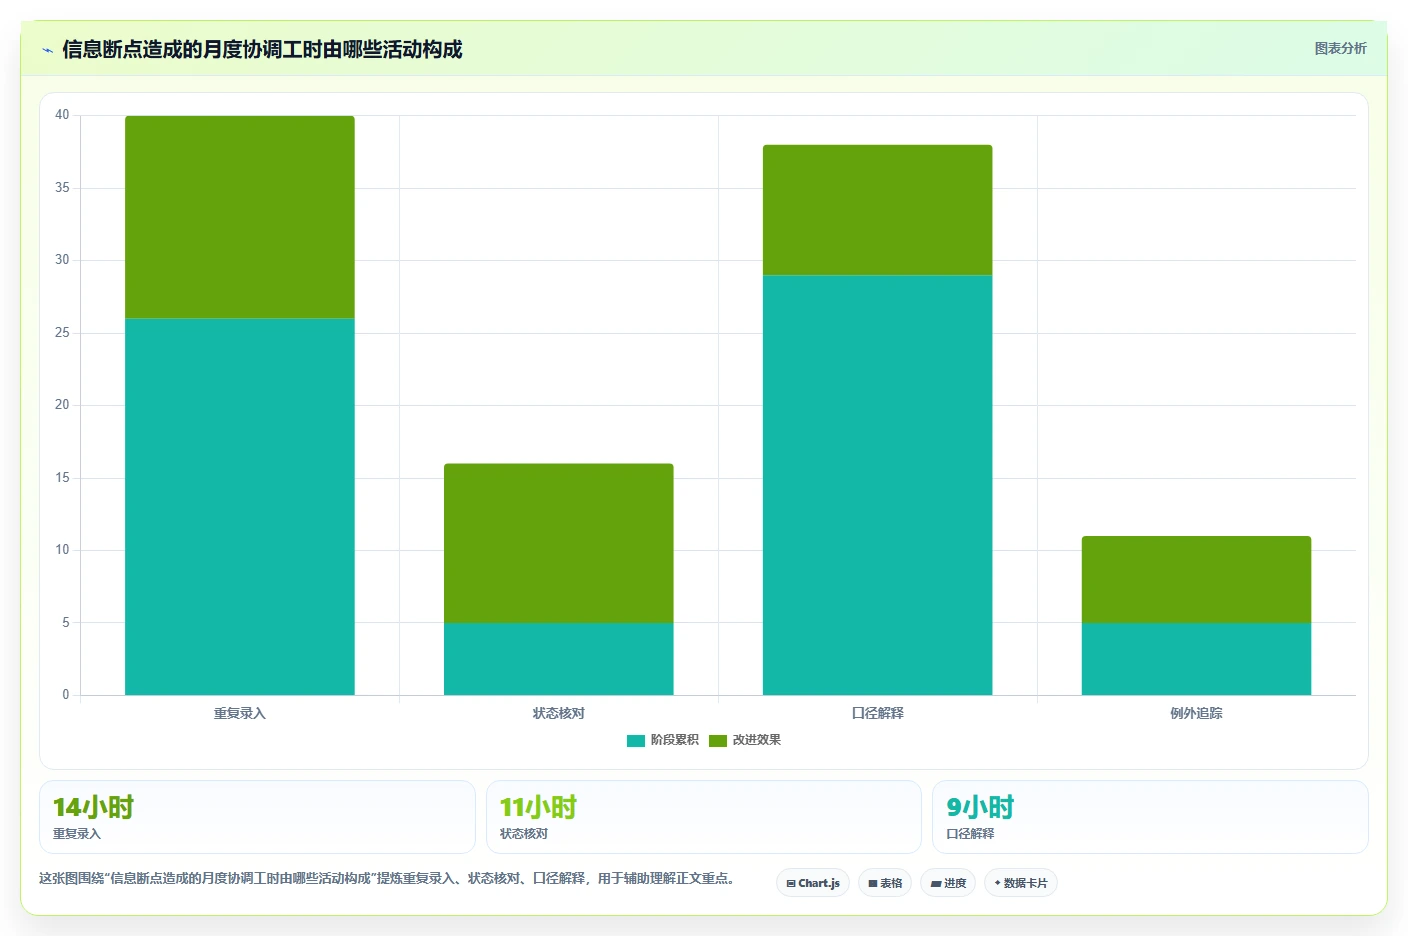Click the y-axis value 25
Viewport: 1408px width, 936px height.
pyautogui.click(x=63, y=333)
